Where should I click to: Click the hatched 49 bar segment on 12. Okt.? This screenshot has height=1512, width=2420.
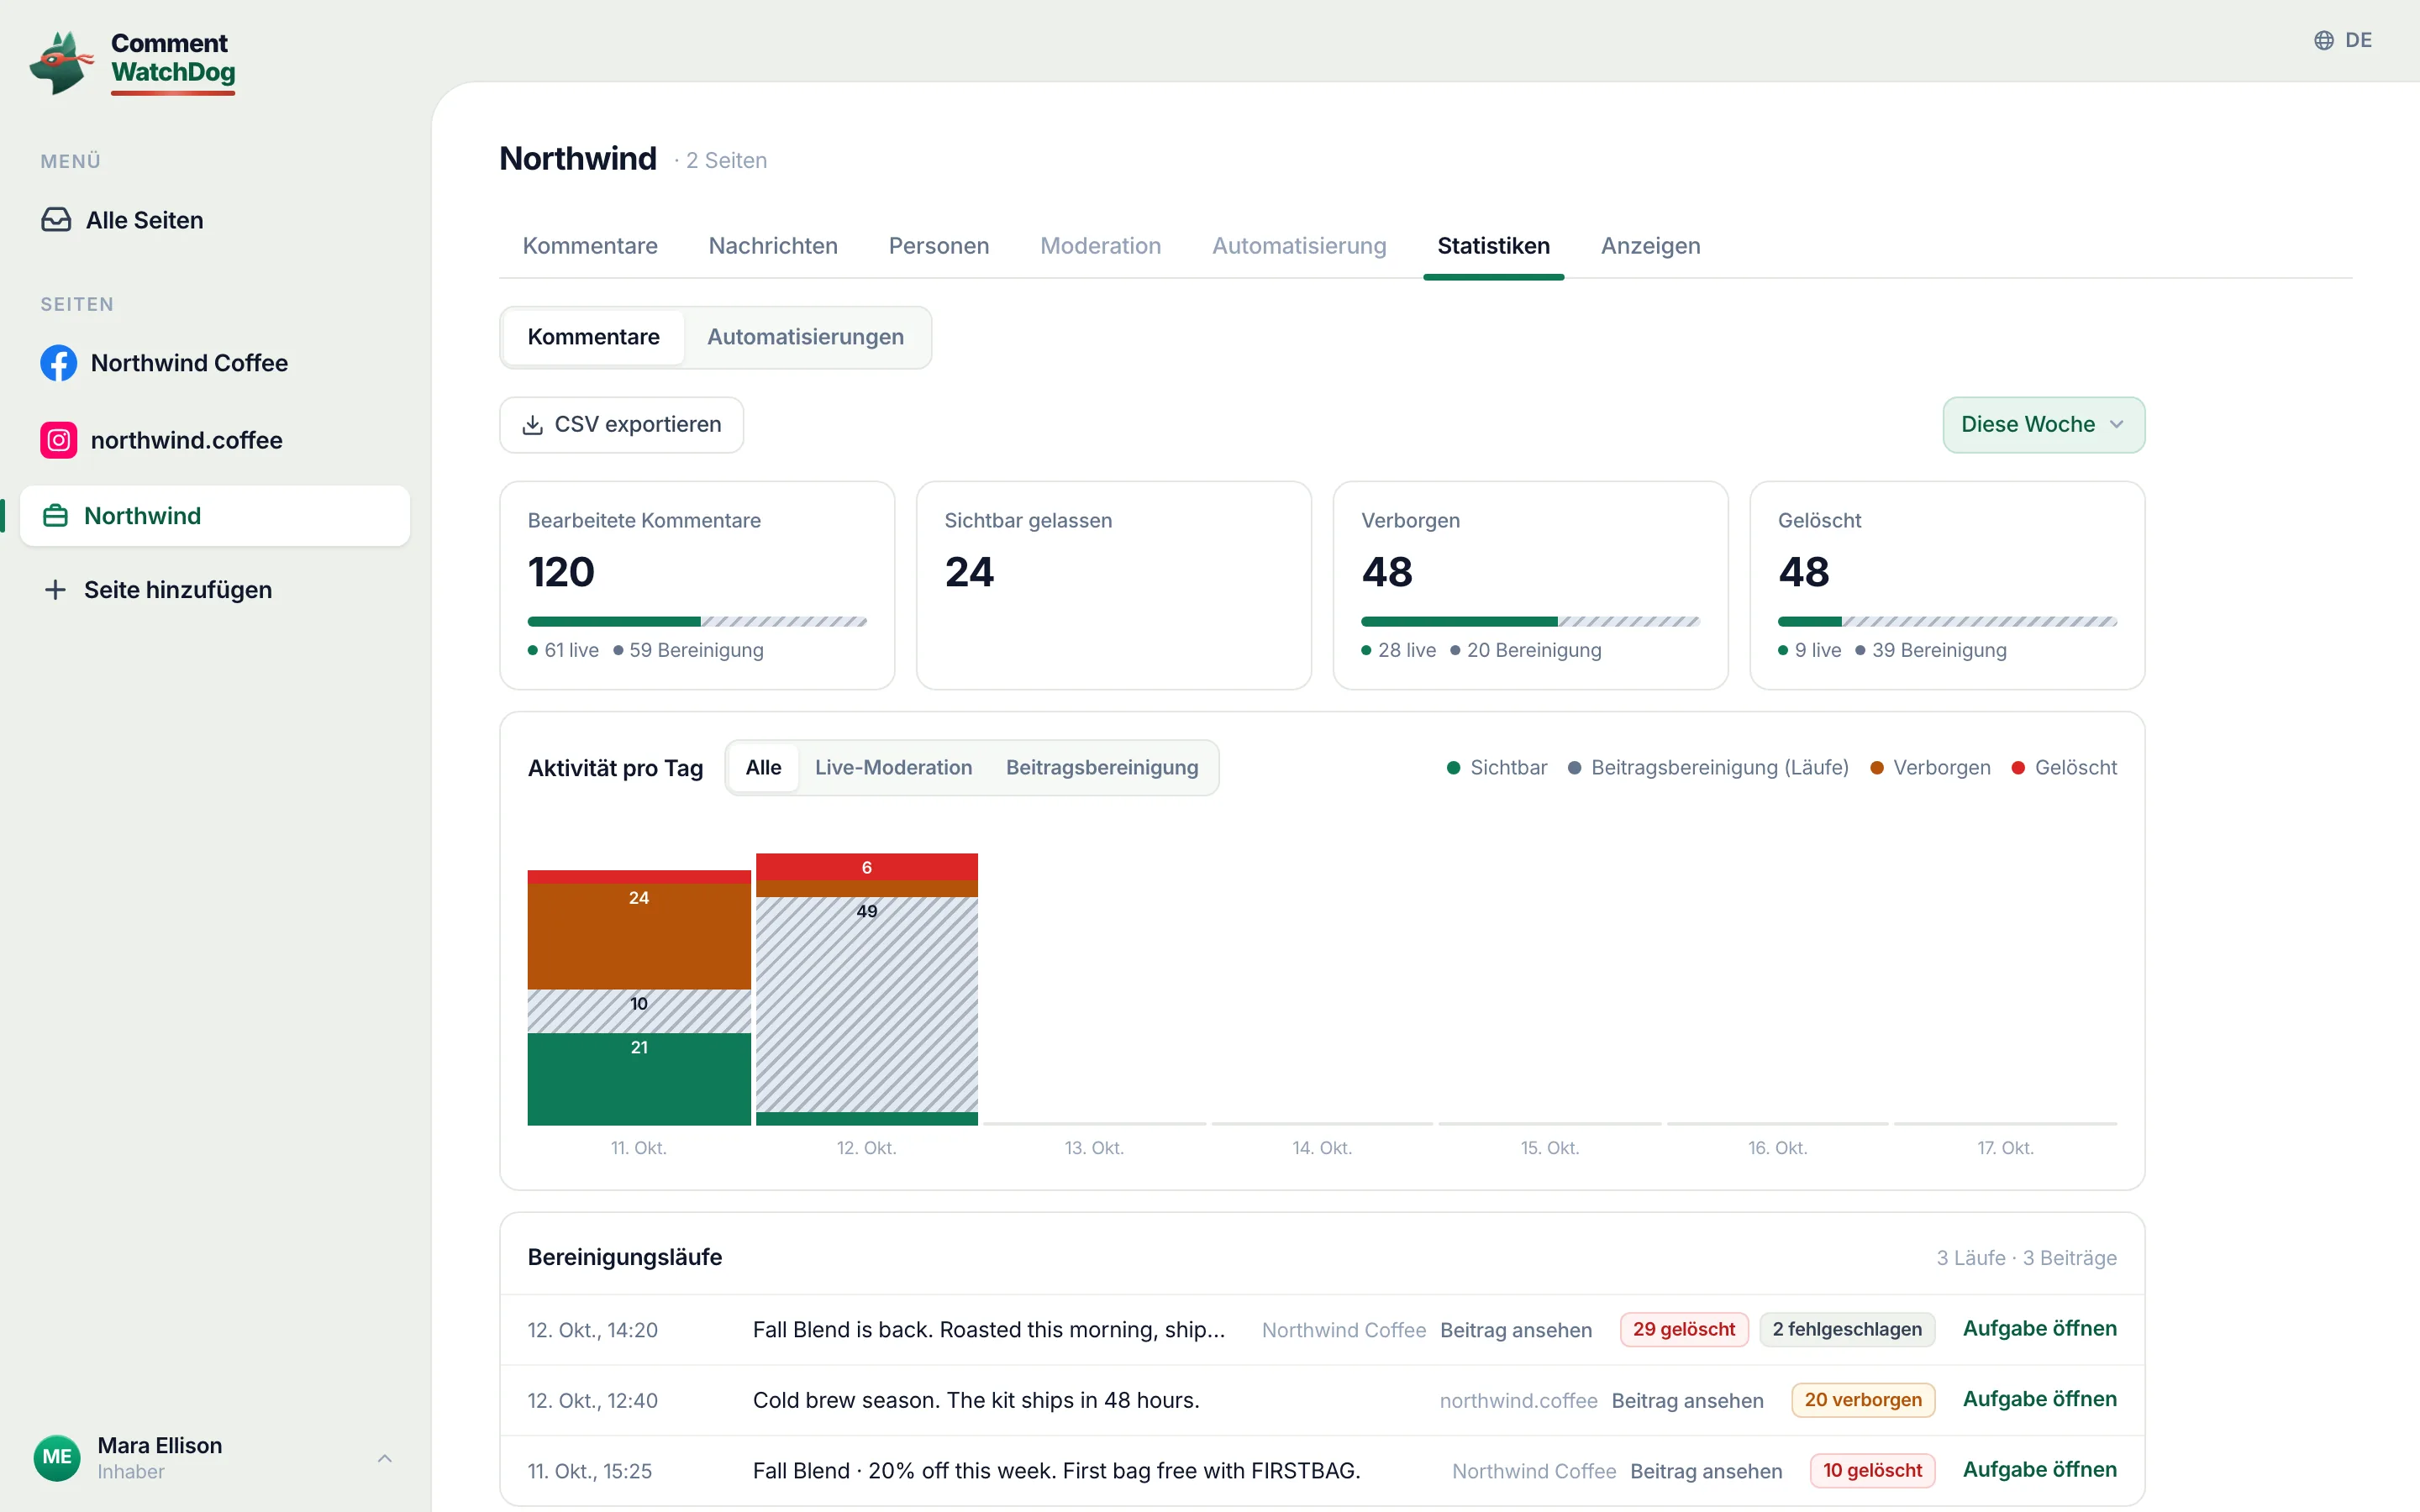click(867, 1004)
